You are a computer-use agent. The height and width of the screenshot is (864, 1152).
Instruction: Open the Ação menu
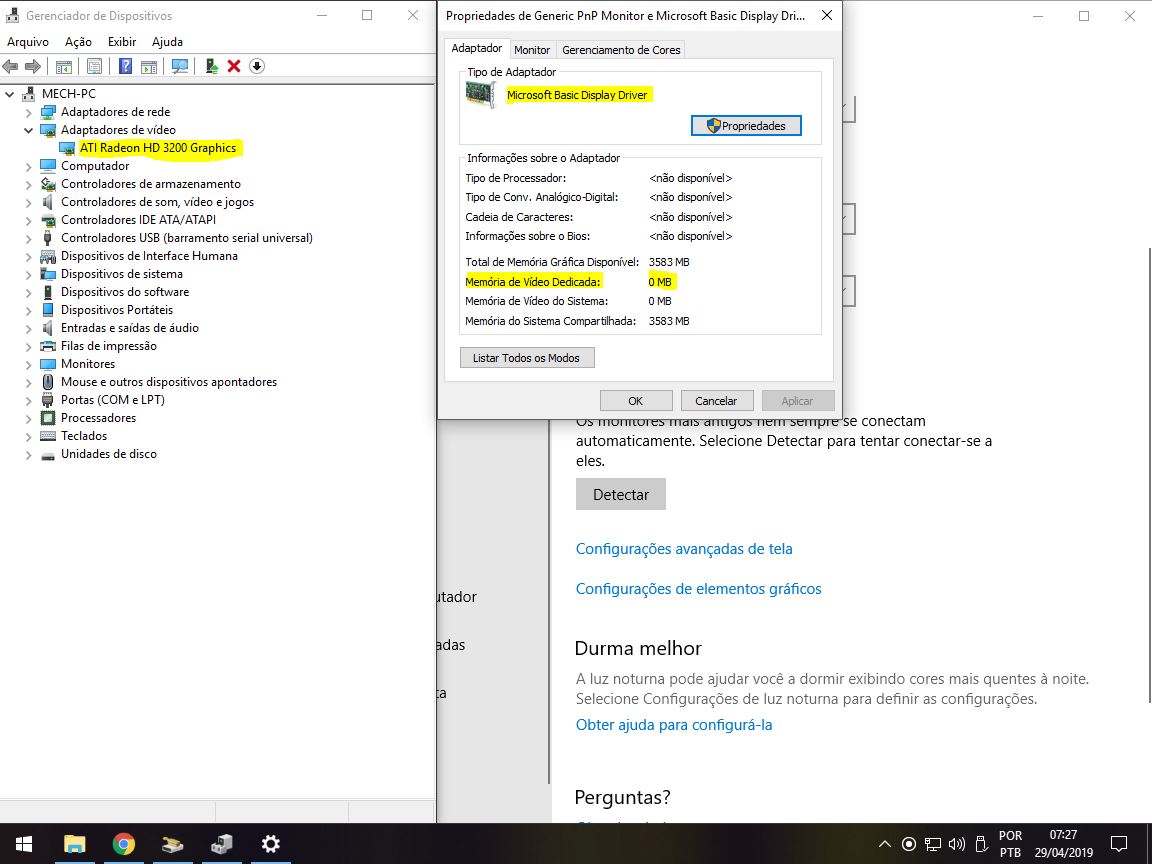[x=79, y=42]
